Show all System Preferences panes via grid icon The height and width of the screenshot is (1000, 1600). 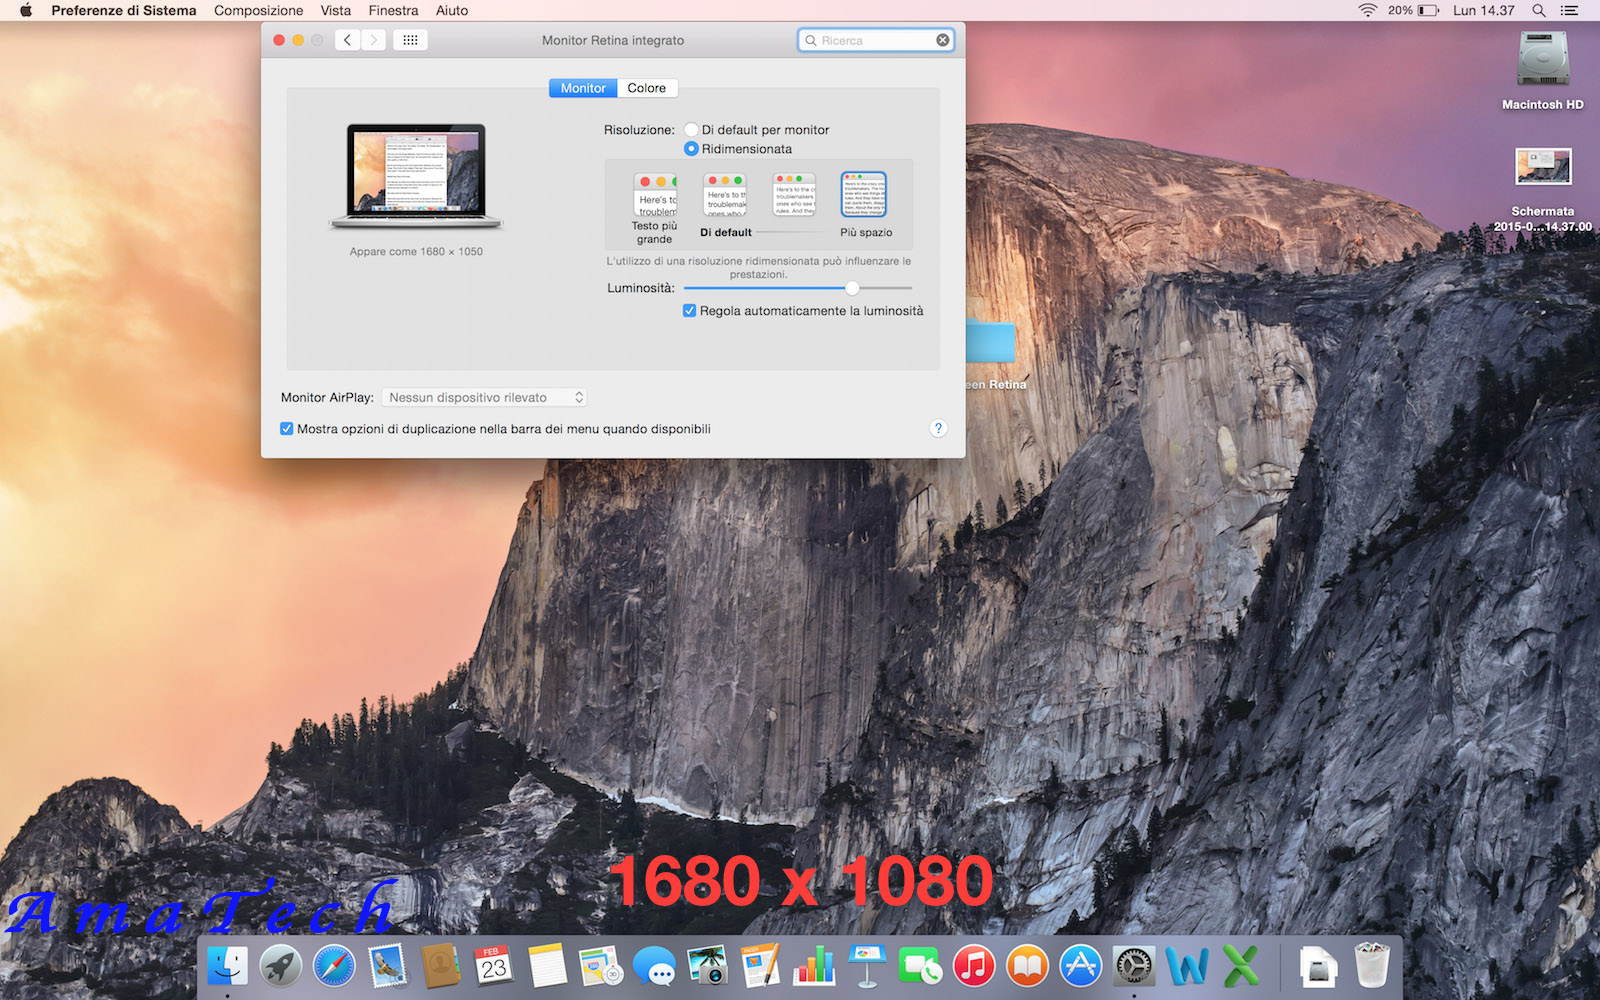tap(410, 40)
